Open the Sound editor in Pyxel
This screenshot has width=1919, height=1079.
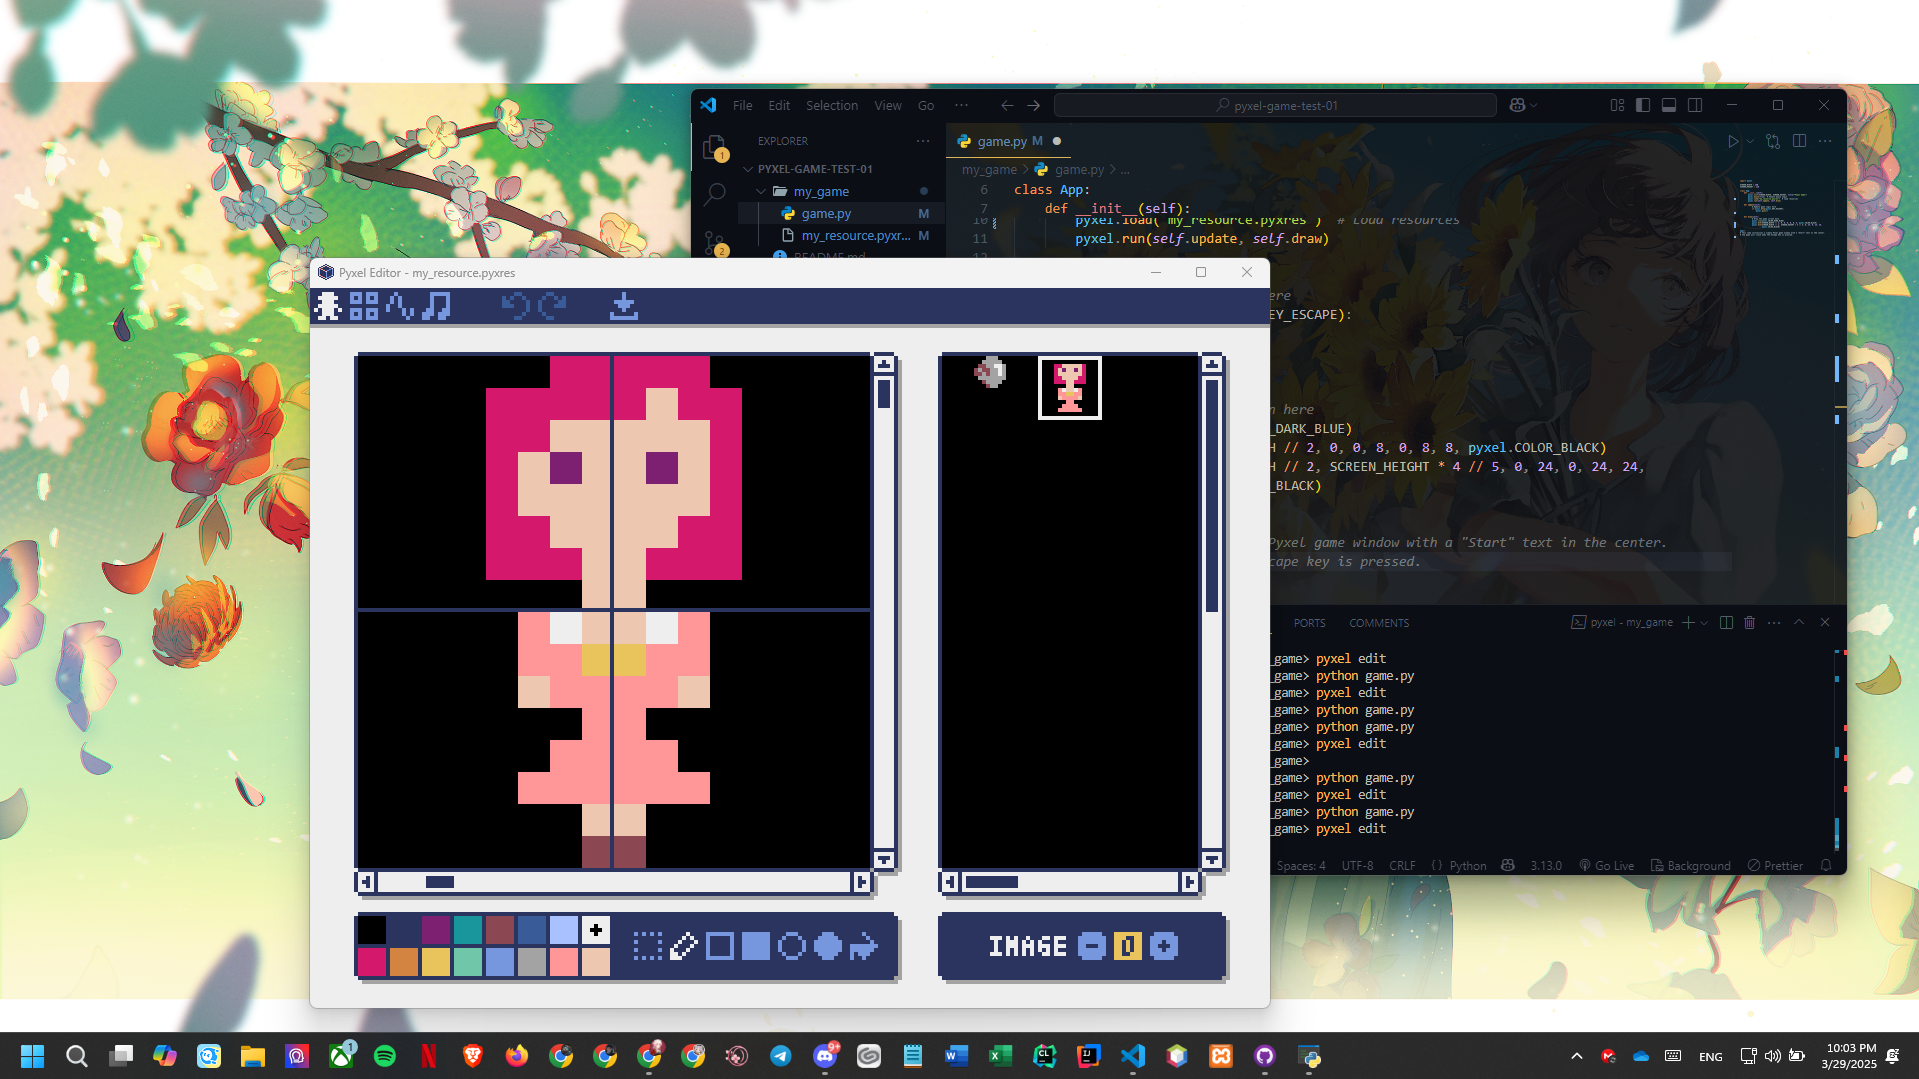(400, 306)
